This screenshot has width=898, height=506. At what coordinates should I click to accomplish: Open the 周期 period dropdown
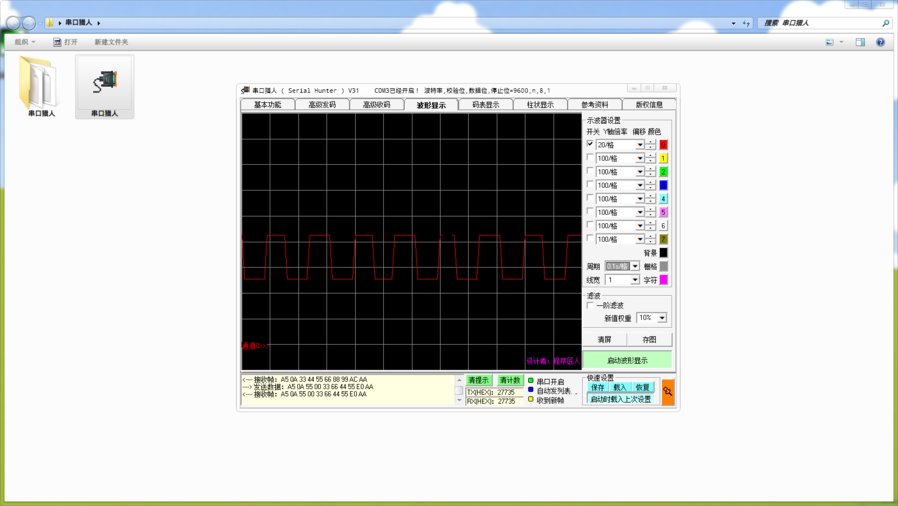point(635,266)
